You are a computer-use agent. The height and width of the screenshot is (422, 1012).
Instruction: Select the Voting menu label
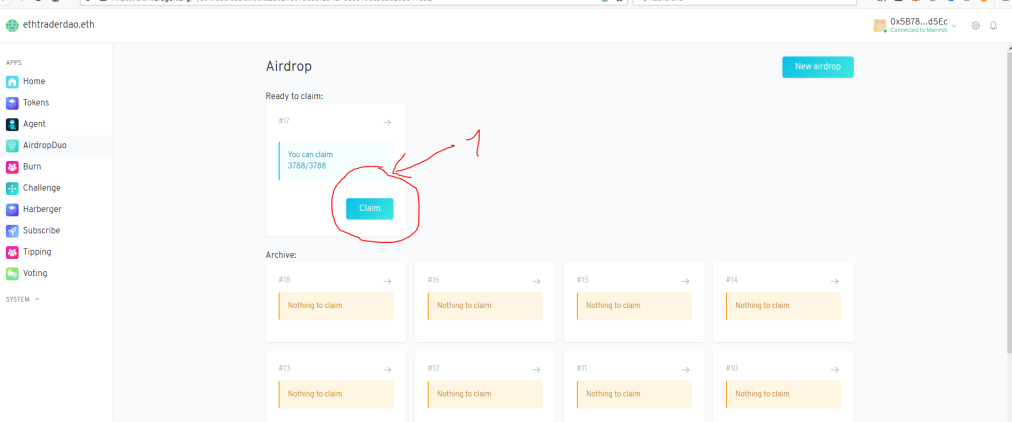(x=35, y=273)
